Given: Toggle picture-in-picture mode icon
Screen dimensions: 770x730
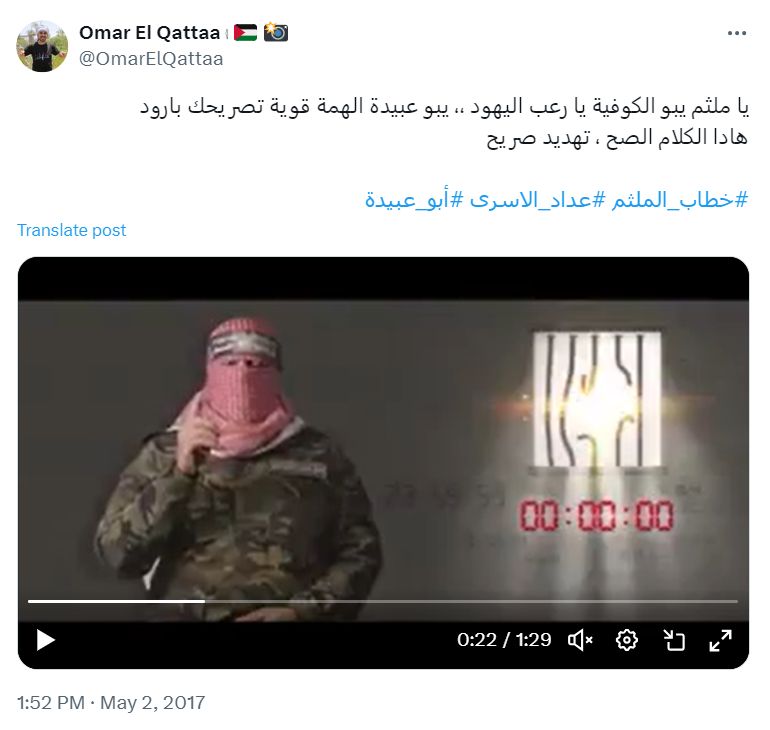Looking at the screenshot, I should pyautogui.click(x=674, y=640).
